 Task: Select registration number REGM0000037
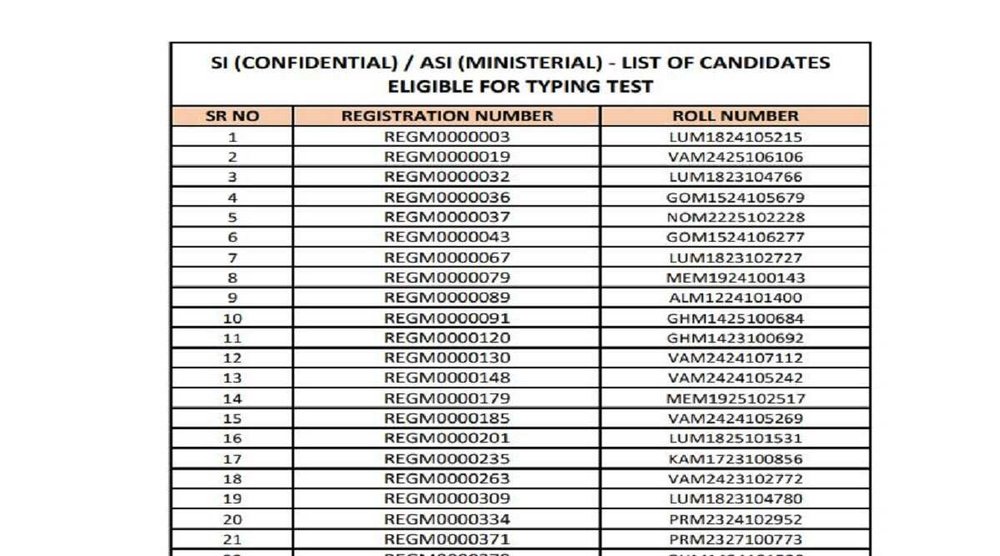click(447, 217)
